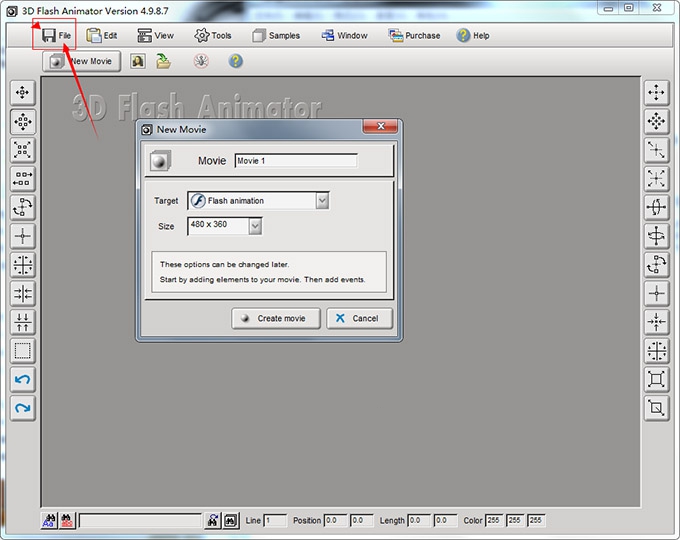Click the red spider icon in toolbar
The height and width of the screenshot is (540, 680).
pyautogui.click(x=201, y=61)
